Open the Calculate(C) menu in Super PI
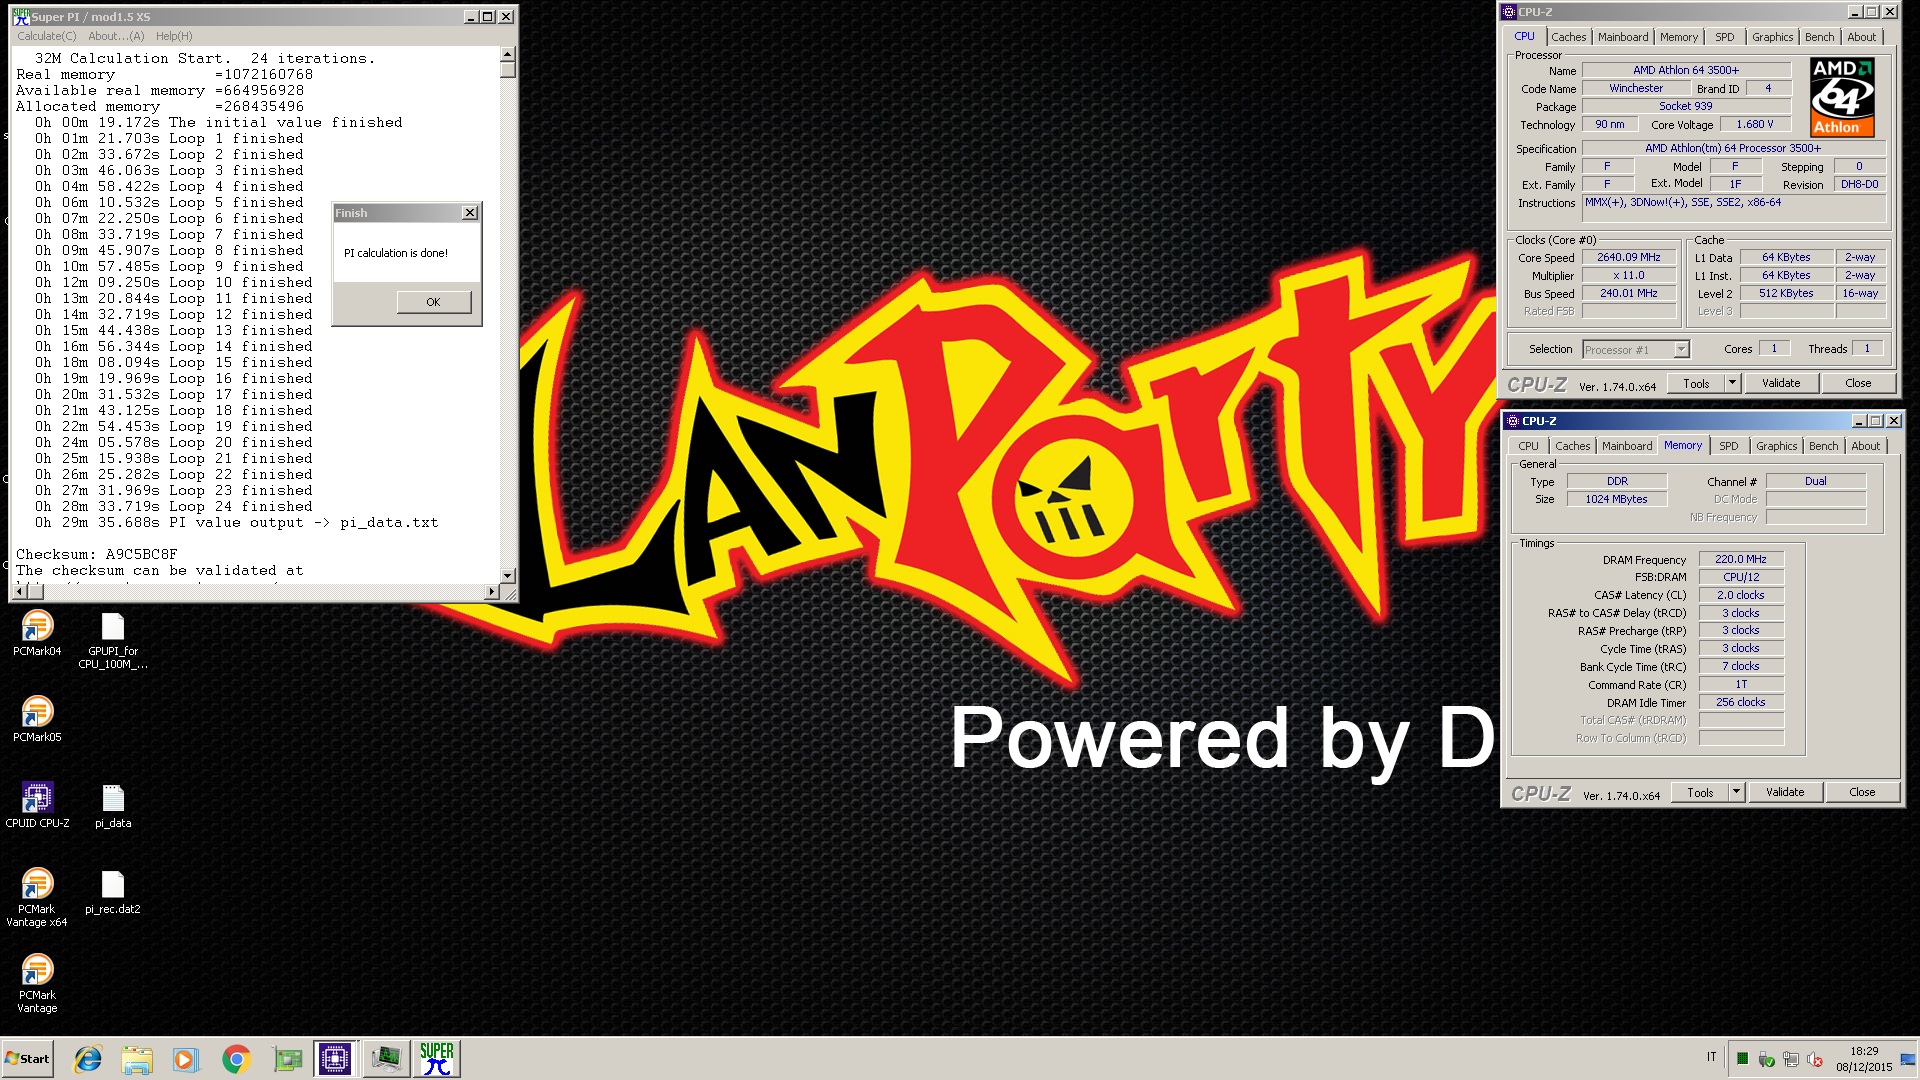The width and height of the screenshot is (1920, 1080). click(47, 36)
